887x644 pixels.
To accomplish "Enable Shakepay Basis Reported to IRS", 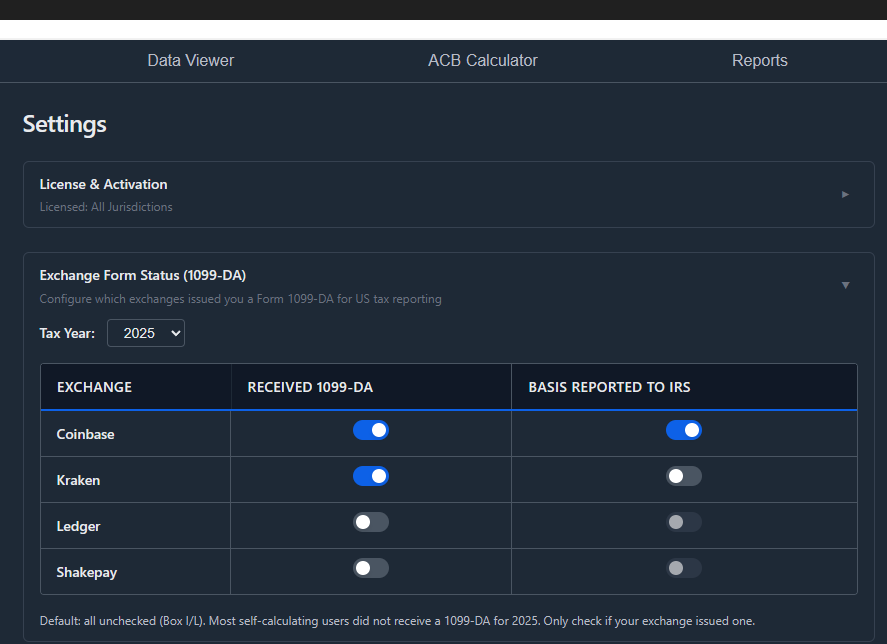I will [684, 568].
